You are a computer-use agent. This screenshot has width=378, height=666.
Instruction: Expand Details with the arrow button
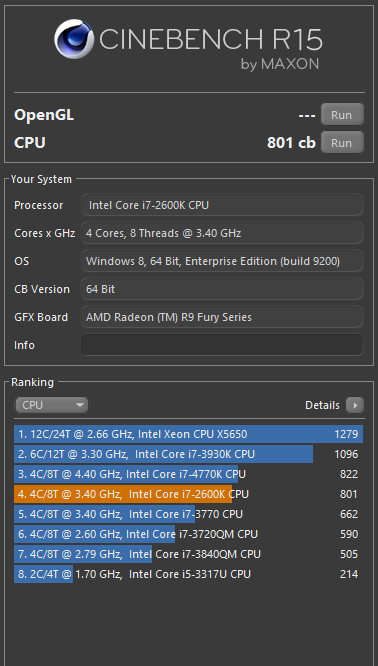pos(355,406)
